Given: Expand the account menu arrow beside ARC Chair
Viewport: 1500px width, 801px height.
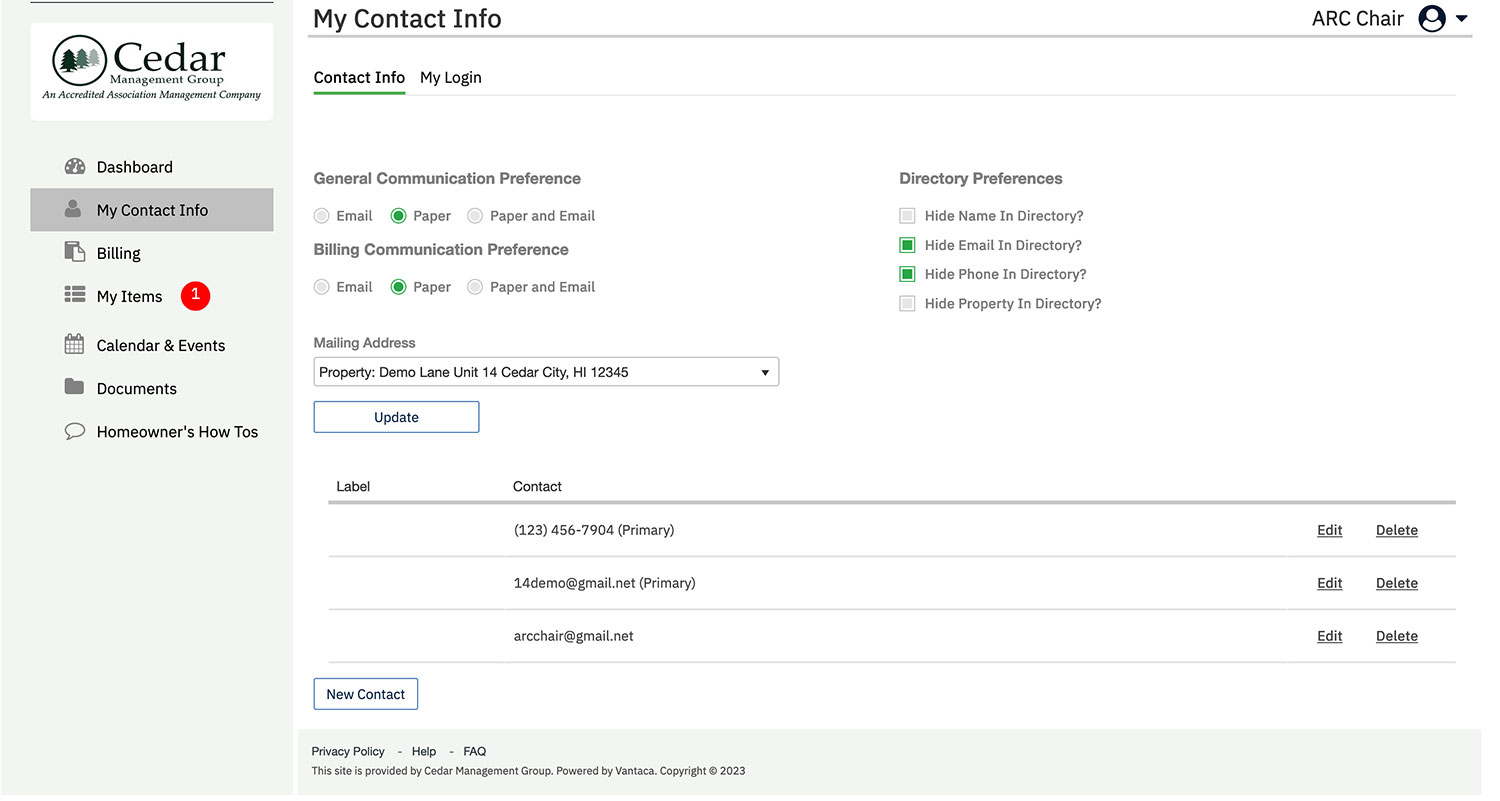Looking at the screenshot, I should pos(1462,19).
